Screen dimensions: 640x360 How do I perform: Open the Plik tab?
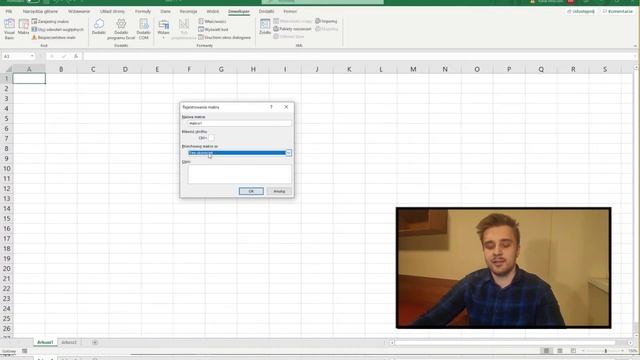coord(9,11)
